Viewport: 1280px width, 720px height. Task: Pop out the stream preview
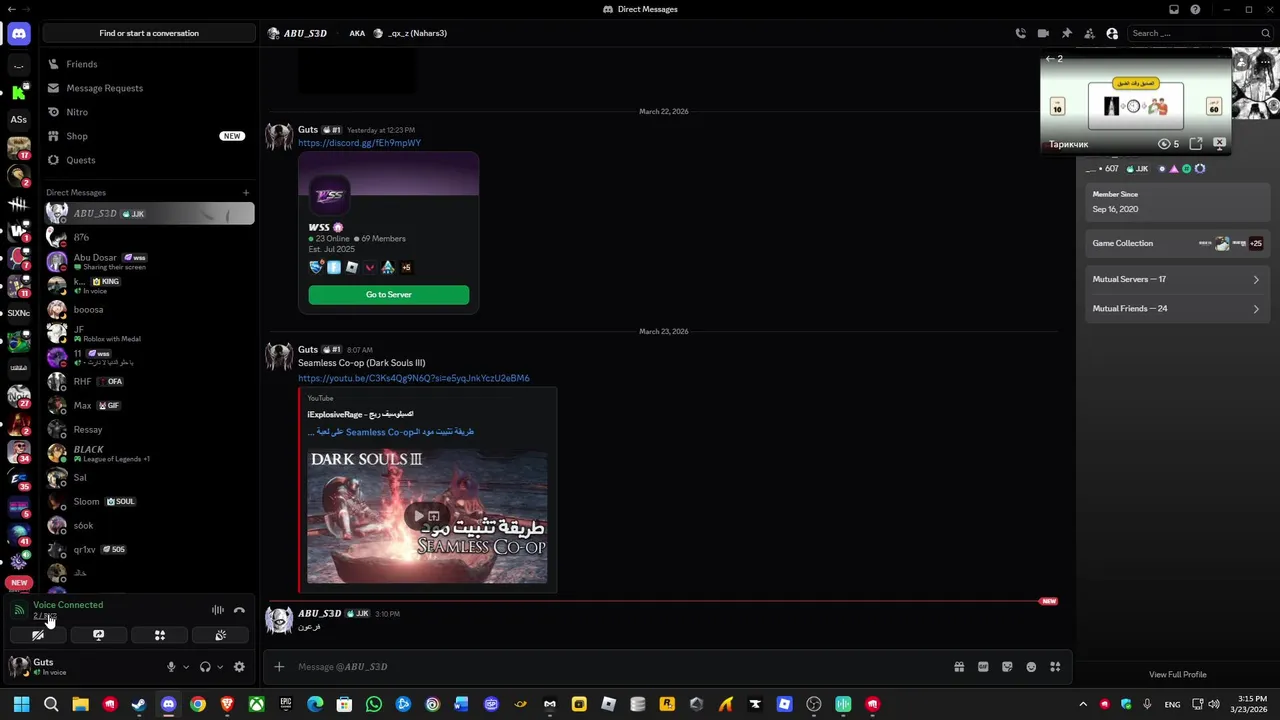point(1196,144)
